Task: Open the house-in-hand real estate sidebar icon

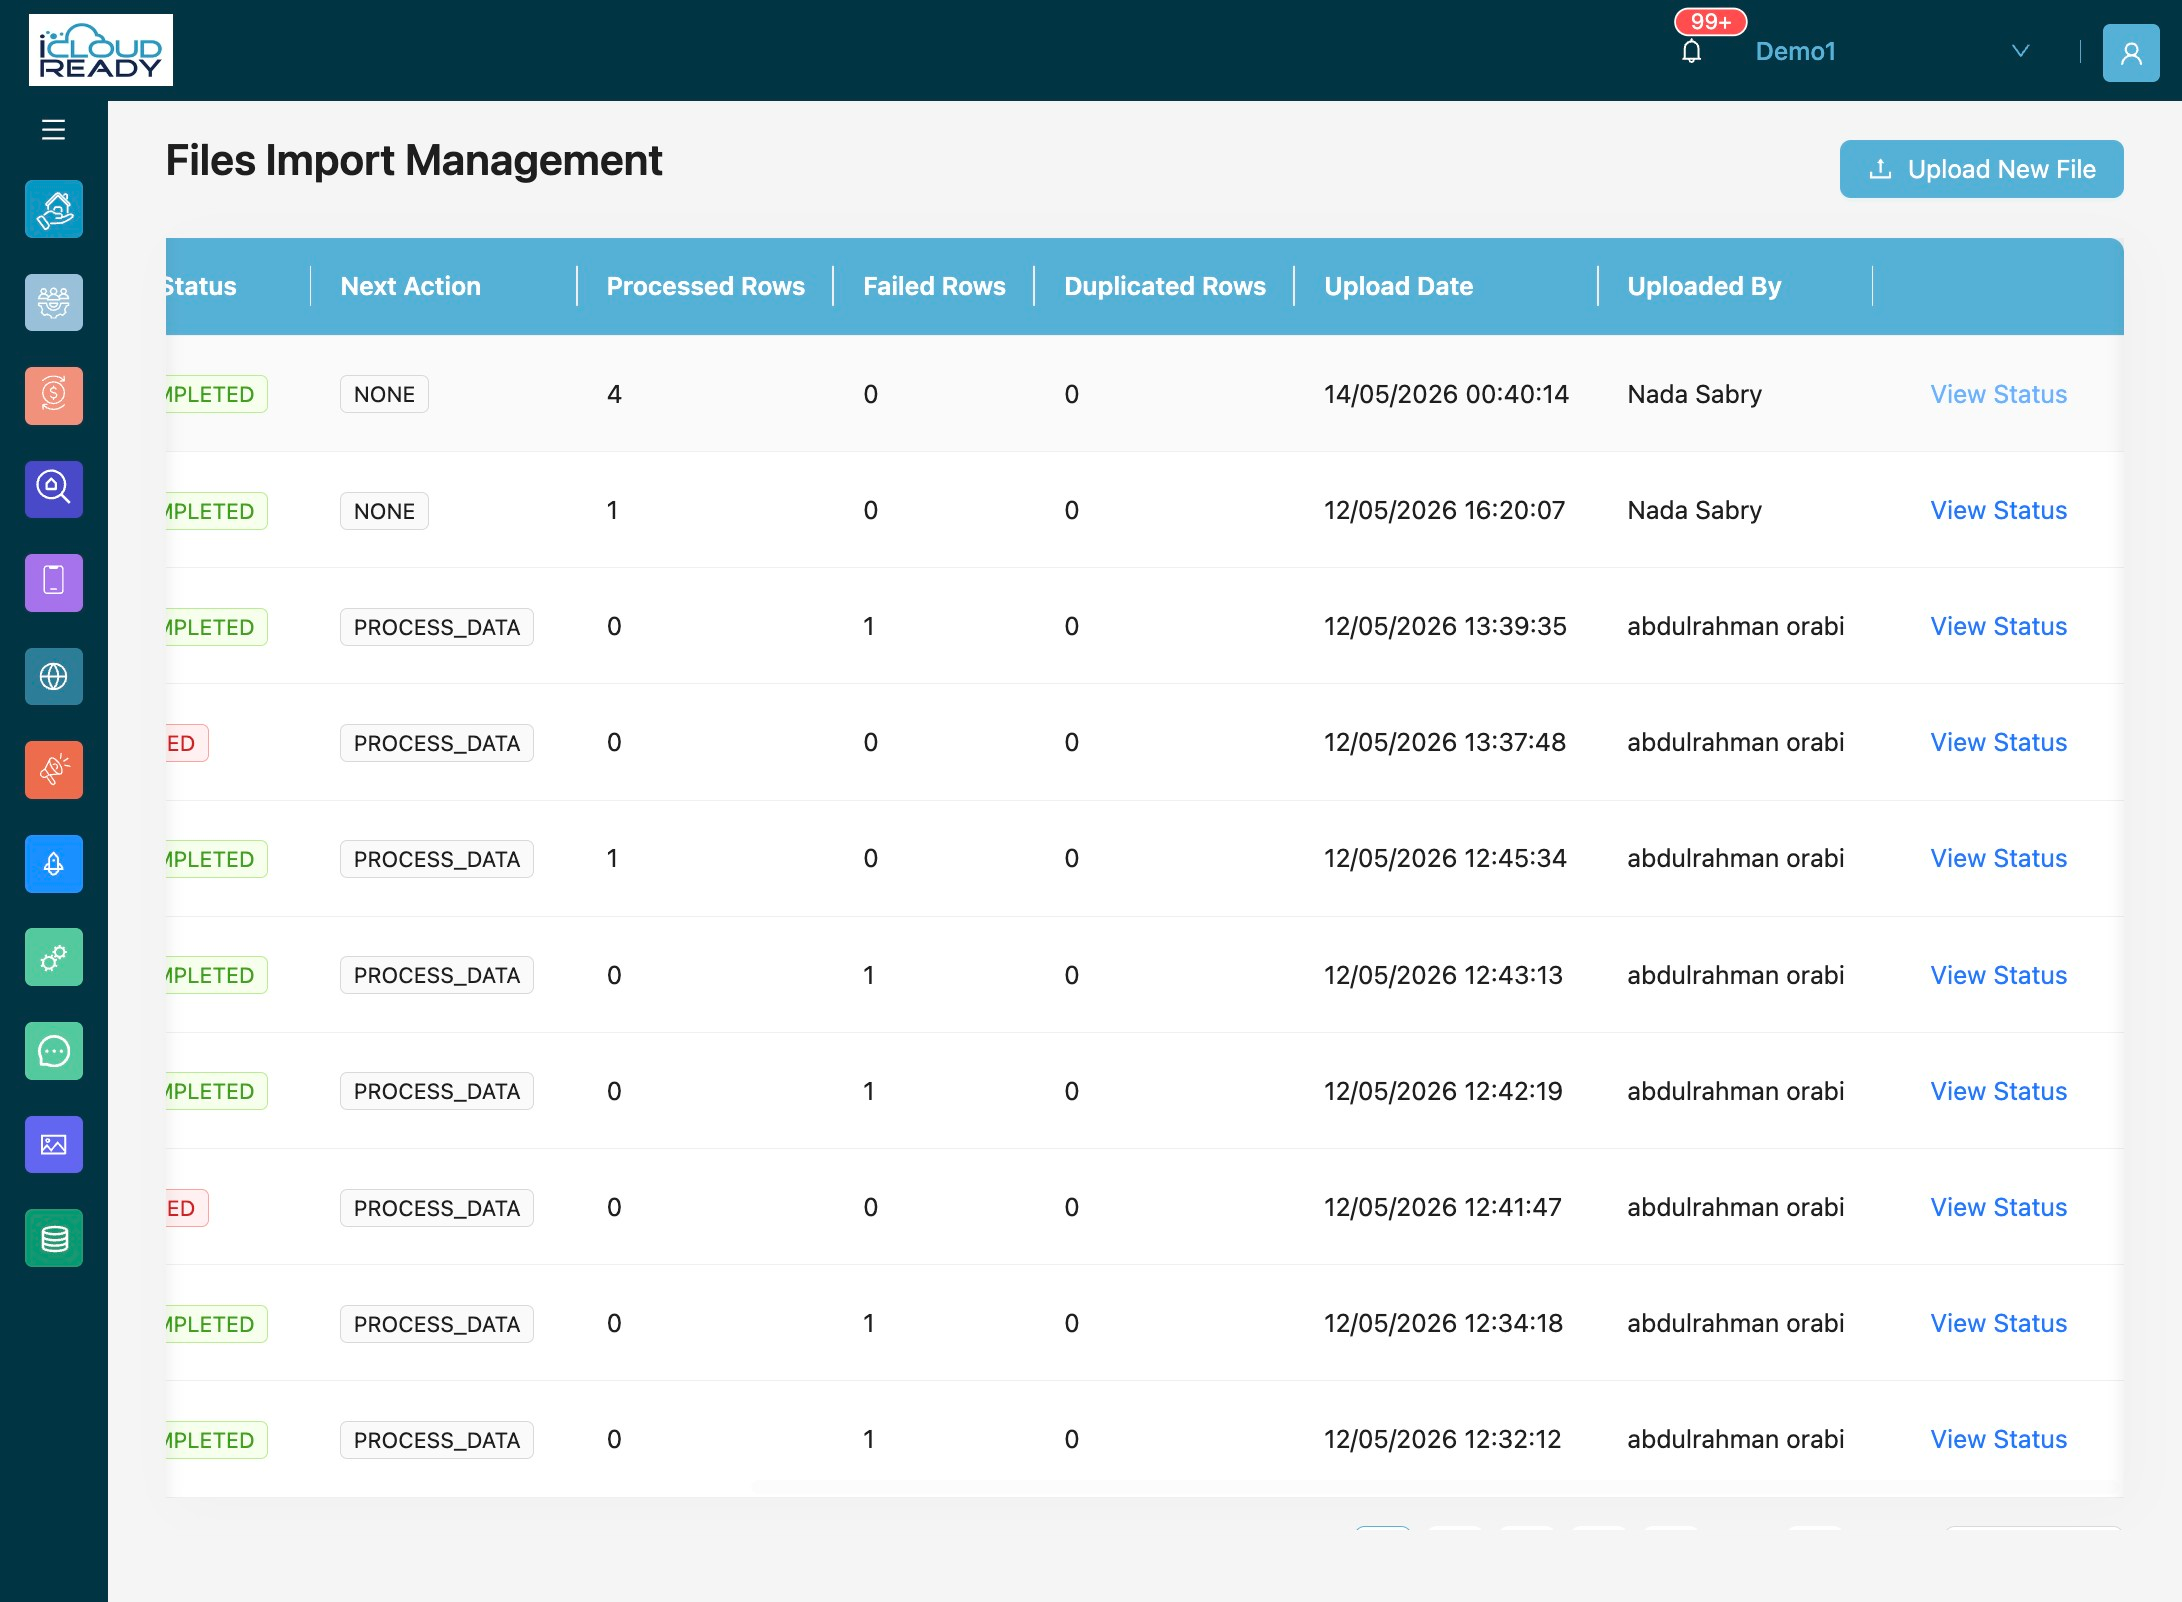Action: [x=54, y=209]
